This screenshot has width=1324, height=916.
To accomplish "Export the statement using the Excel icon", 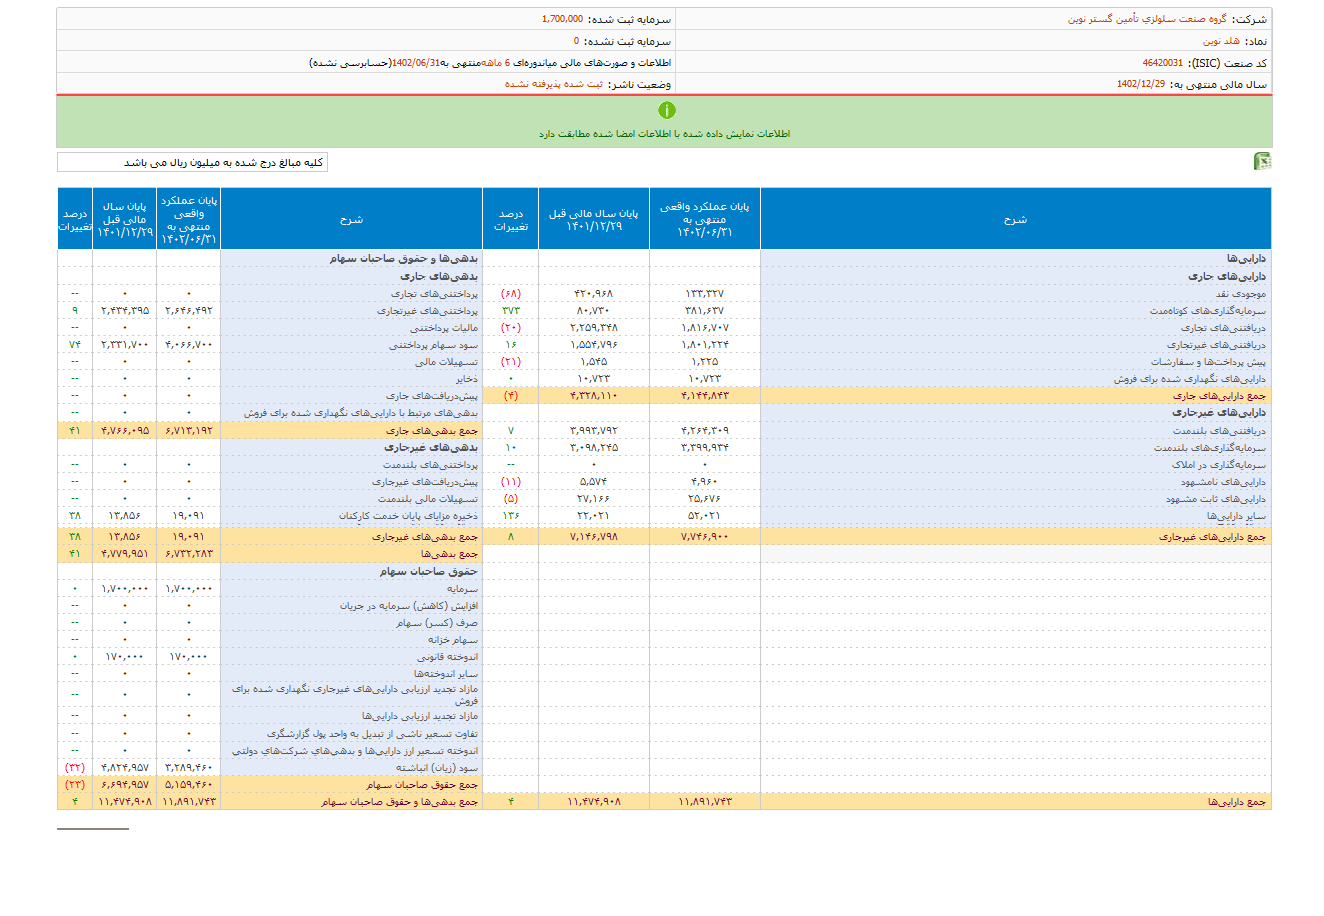I will click(x=1263, y=162).
